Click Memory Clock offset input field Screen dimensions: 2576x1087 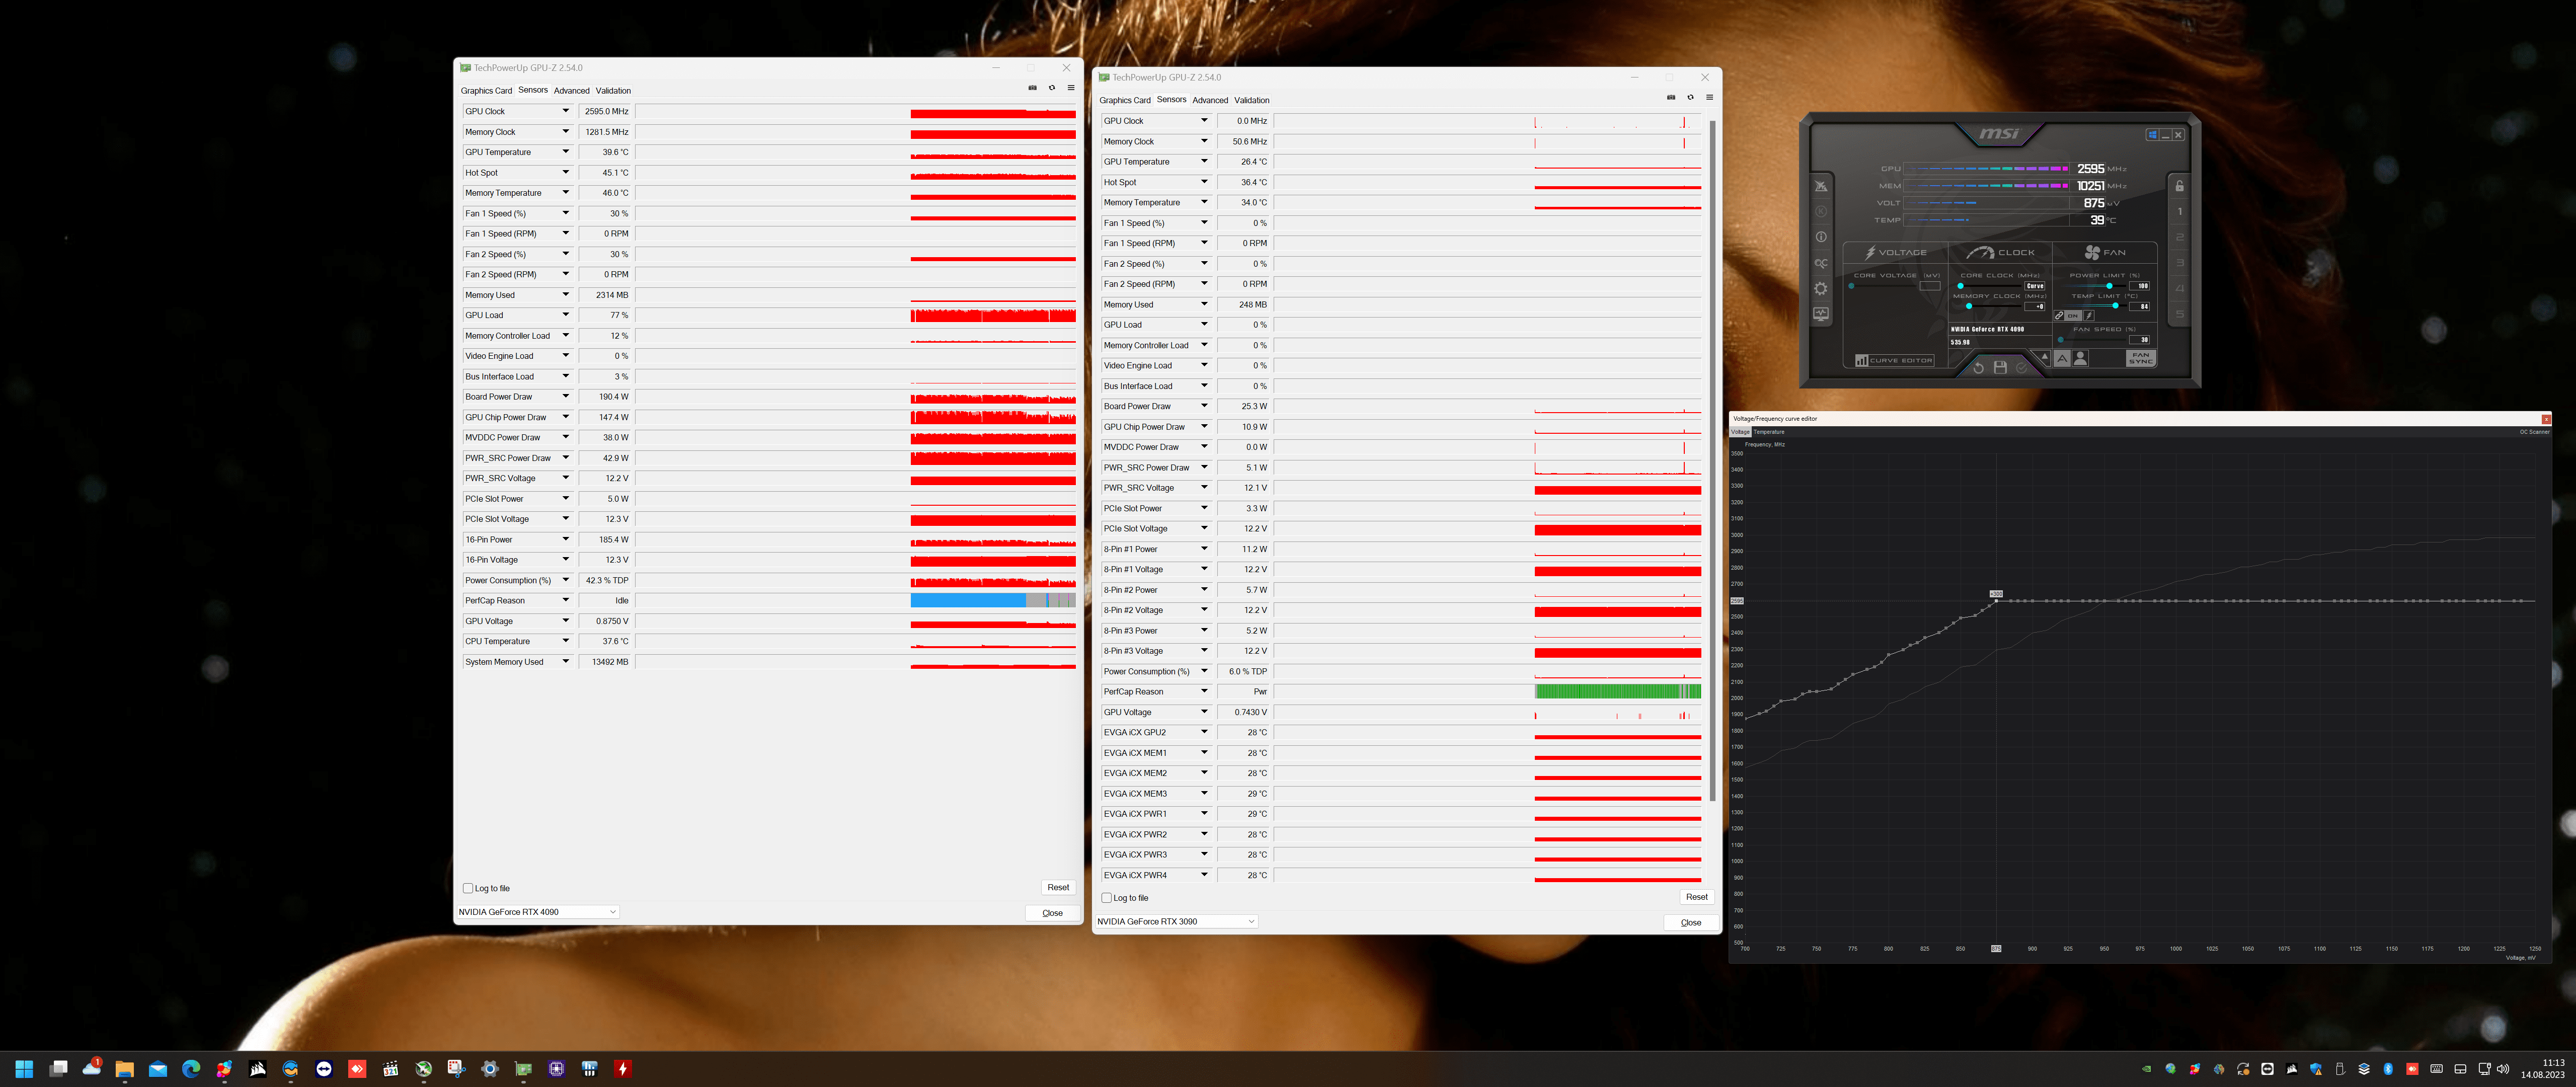click(x=2035, y=306)
